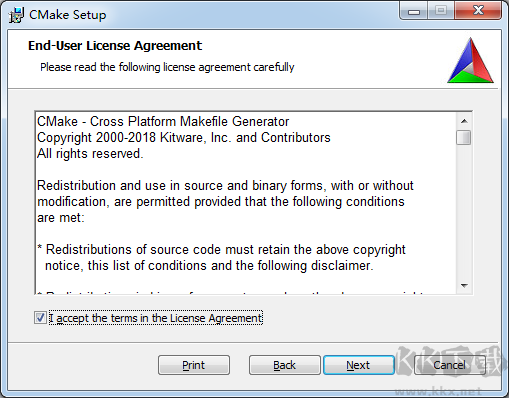Image resolution: width=509 pixels, height=398 pixels.
Task: Click the 'are met:' line in the license
Action: [x=61, y=218]
